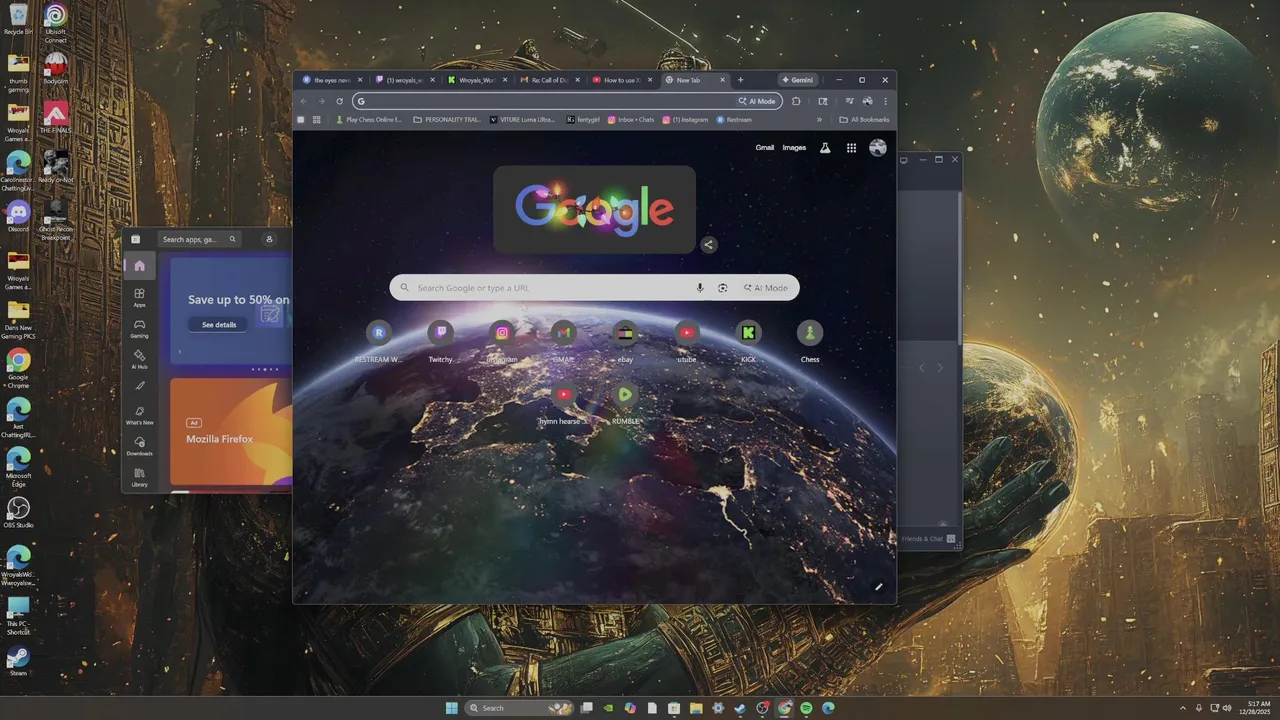This screenshot has width=1280, height=720.
Task: Start voice search with the microphone icon
Action: click(700, 288)
